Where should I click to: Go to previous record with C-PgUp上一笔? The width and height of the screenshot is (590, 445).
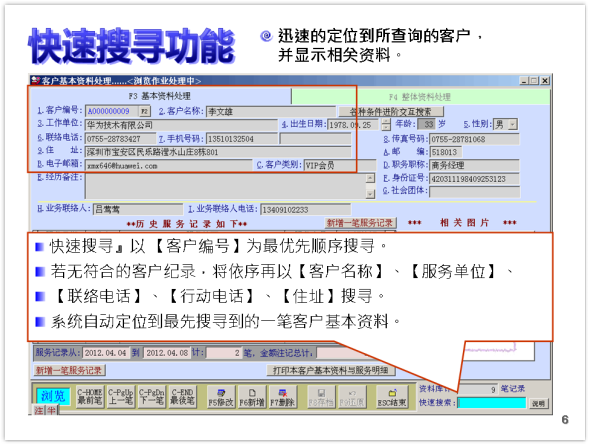pyautogui.click(x=120, y=396)
